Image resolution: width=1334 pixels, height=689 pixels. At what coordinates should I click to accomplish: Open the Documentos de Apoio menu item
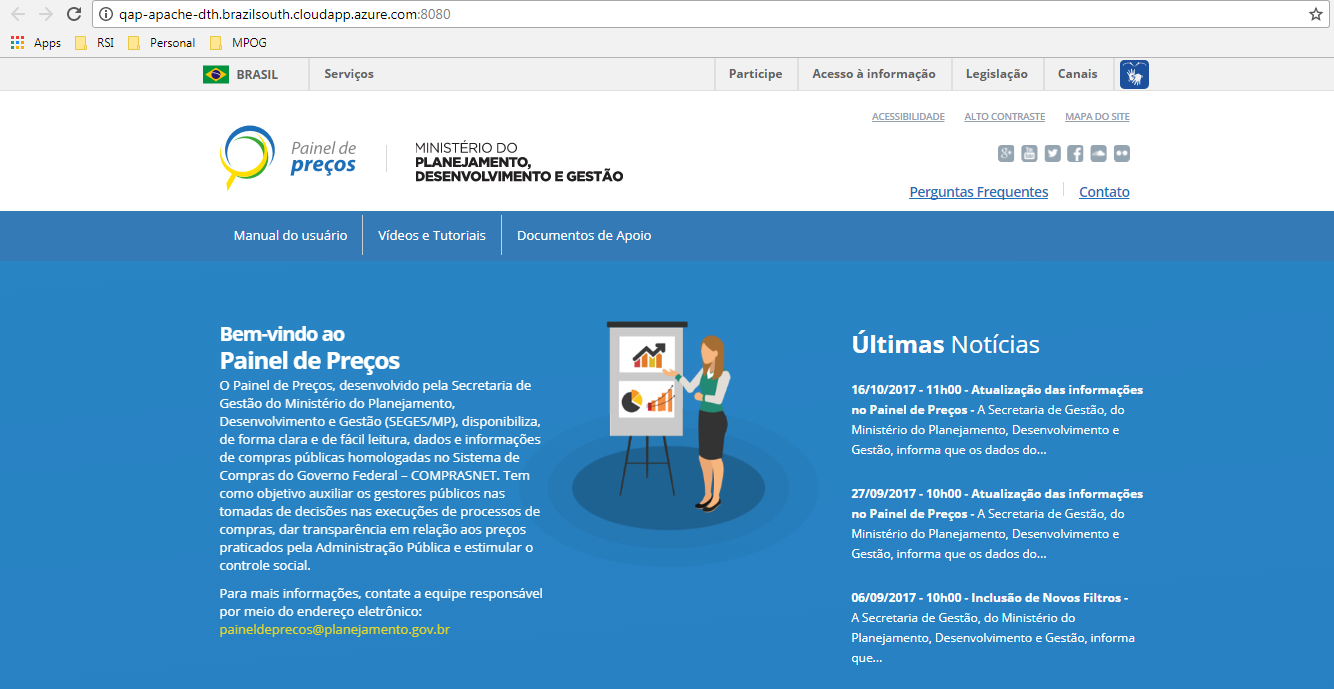click(x=584, y=235)
